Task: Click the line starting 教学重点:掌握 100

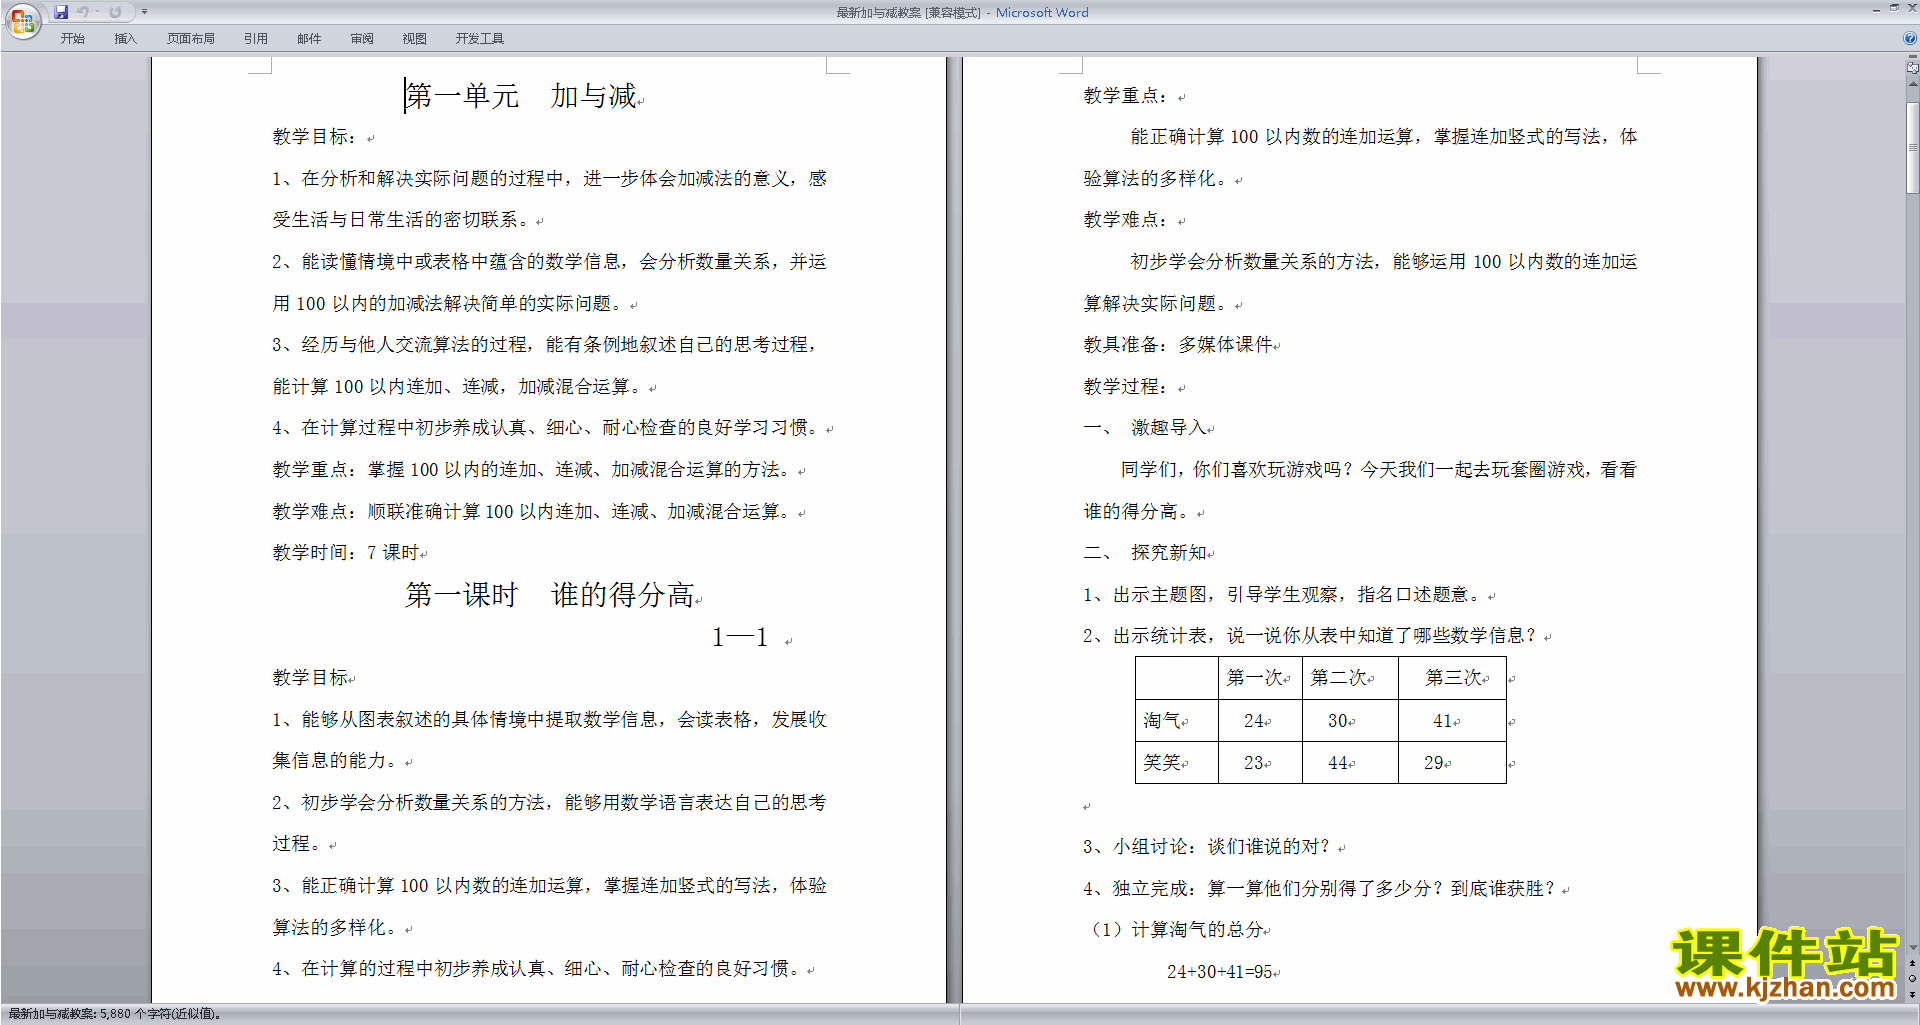Action: point(535,470)
